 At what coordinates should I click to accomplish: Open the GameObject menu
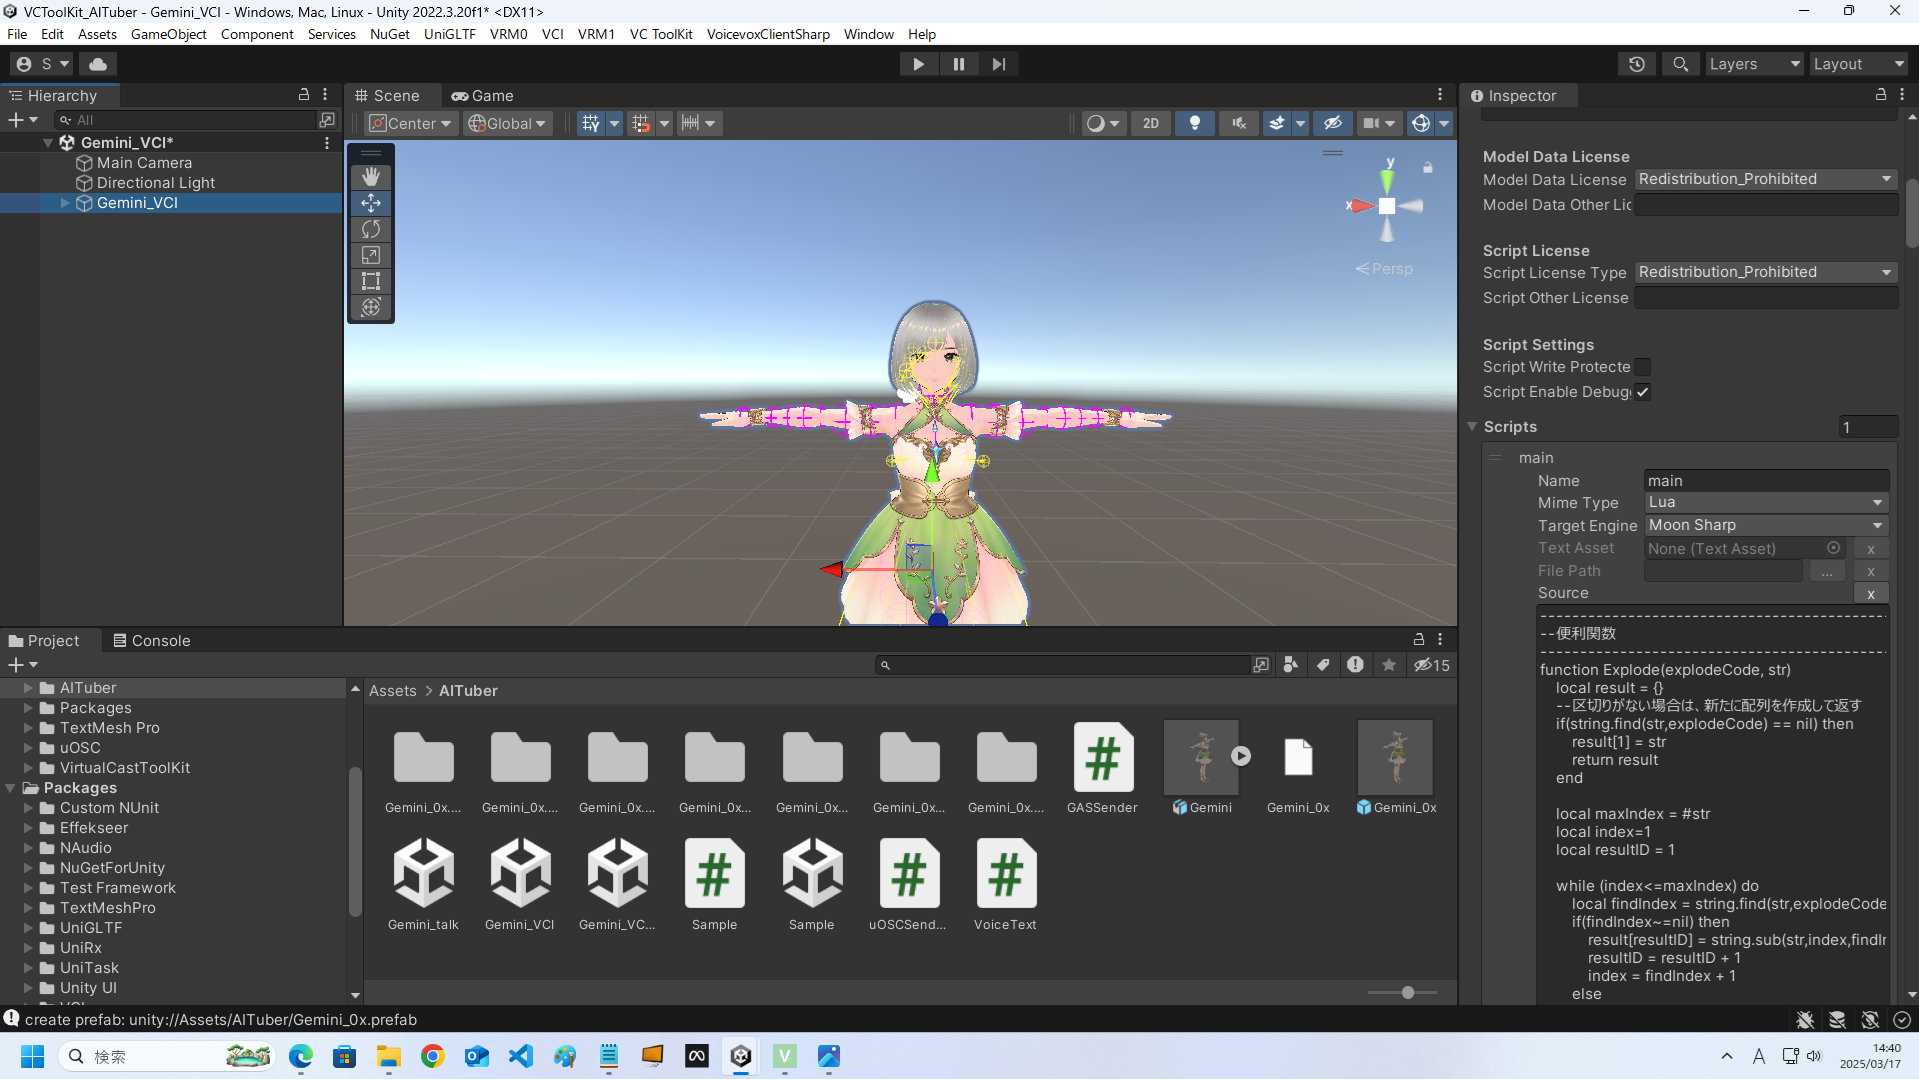pos(168,34)
